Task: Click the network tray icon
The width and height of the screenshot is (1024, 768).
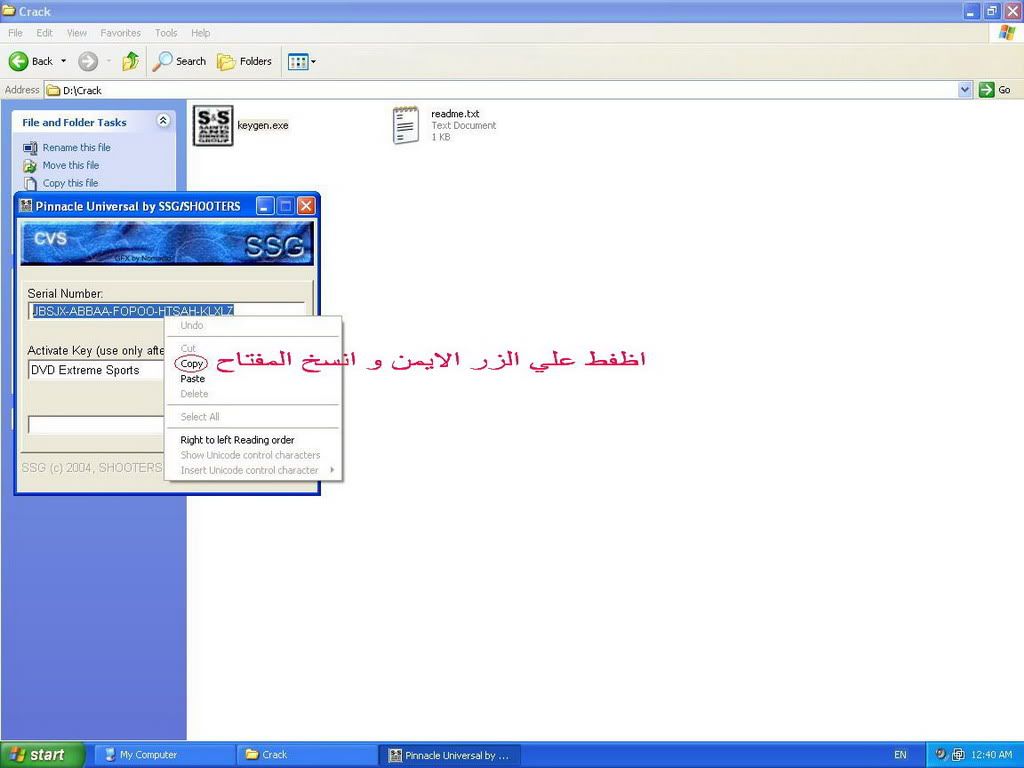Action: (x=957, y=755)
